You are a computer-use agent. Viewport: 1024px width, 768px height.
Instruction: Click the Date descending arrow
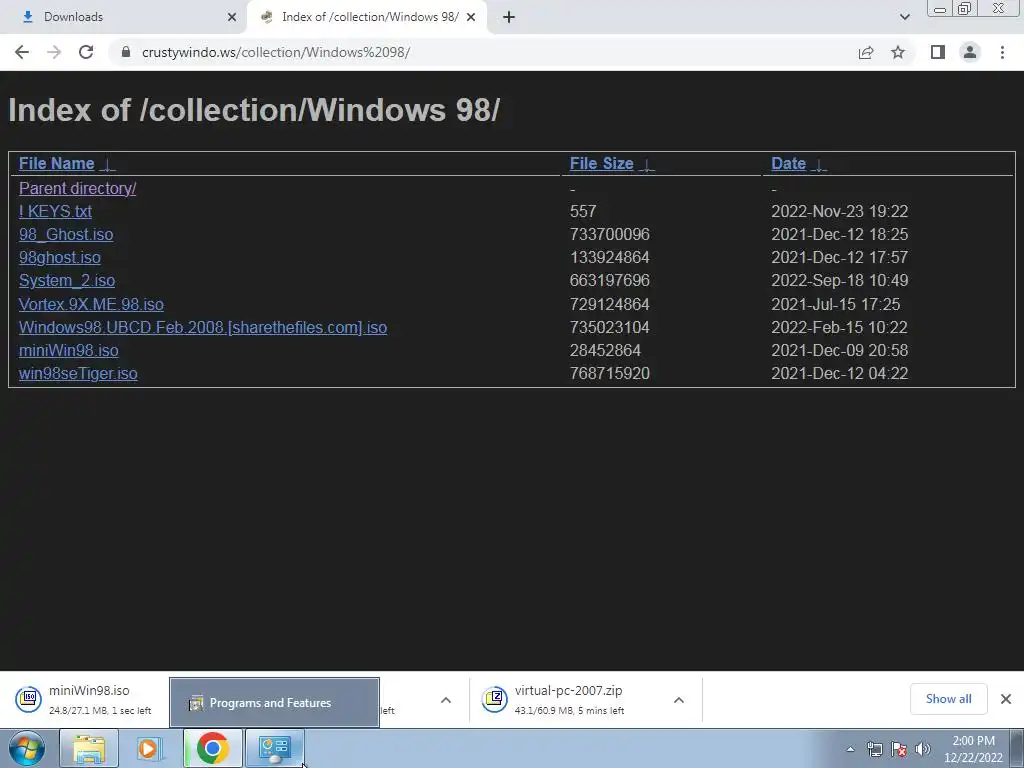[818, 165]
